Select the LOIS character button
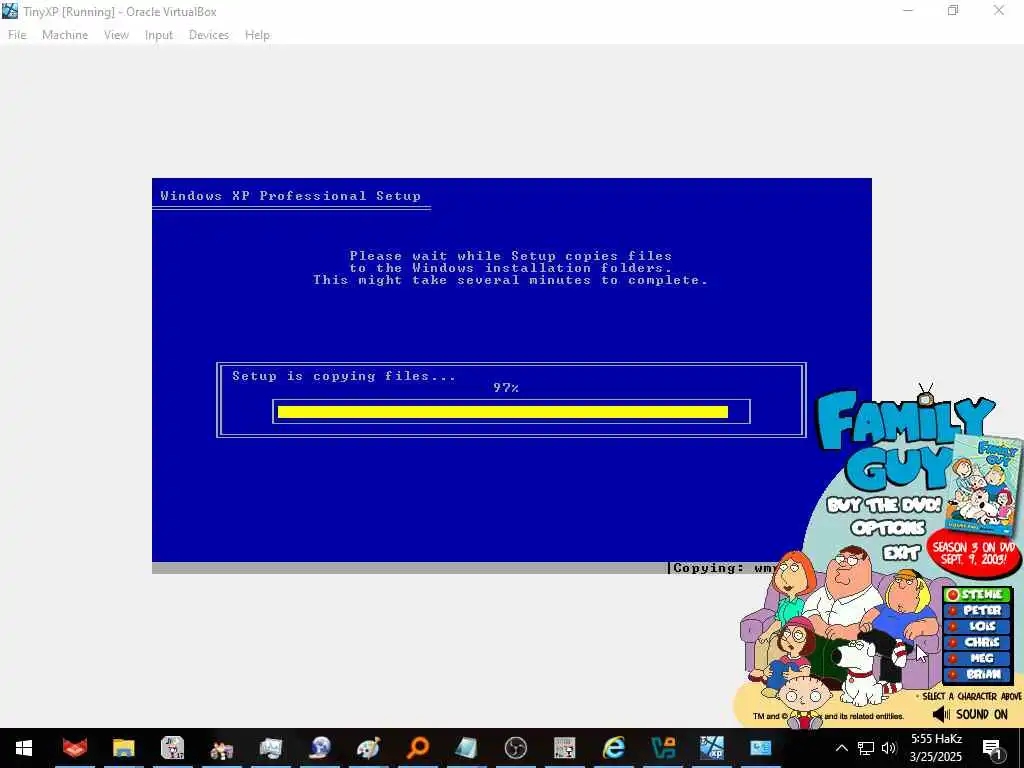 (x=977, y=626)
